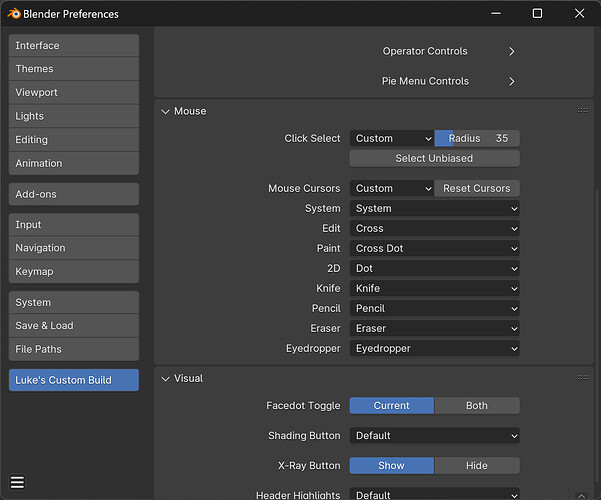Image resolution: width=601 pixels, height=500 pixels.
Task: Adjust the Radius slider set to 35
Action: (x=477, y=138)
